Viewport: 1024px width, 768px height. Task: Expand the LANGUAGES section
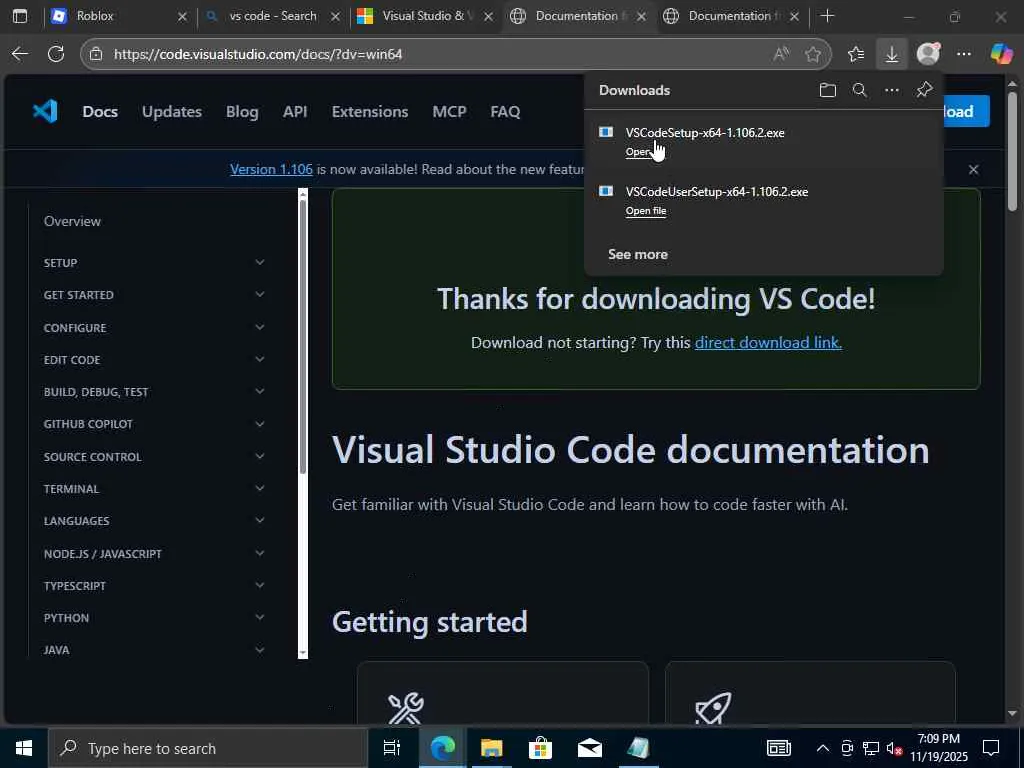pos(260,520)
